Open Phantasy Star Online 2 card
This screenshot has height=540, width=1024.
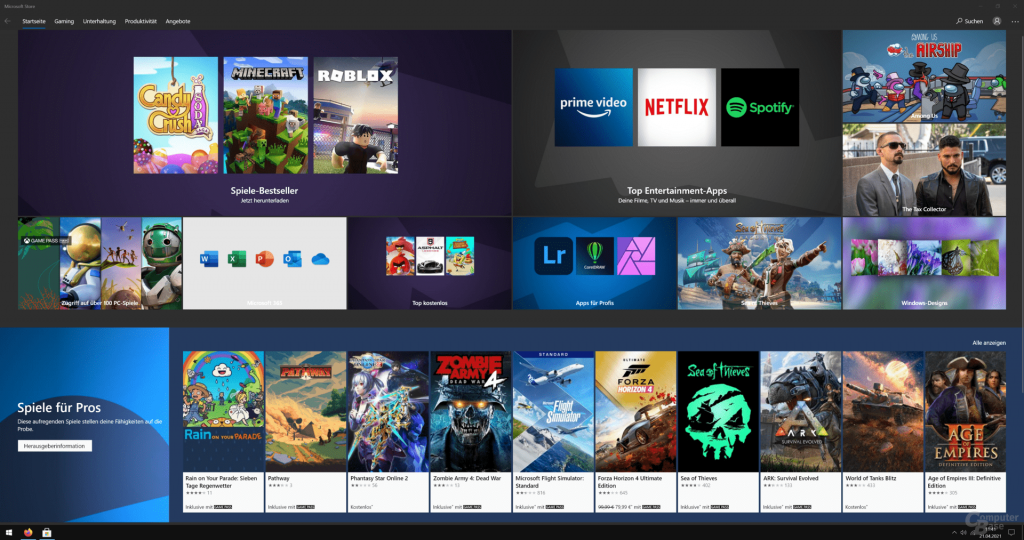point(388,432)
